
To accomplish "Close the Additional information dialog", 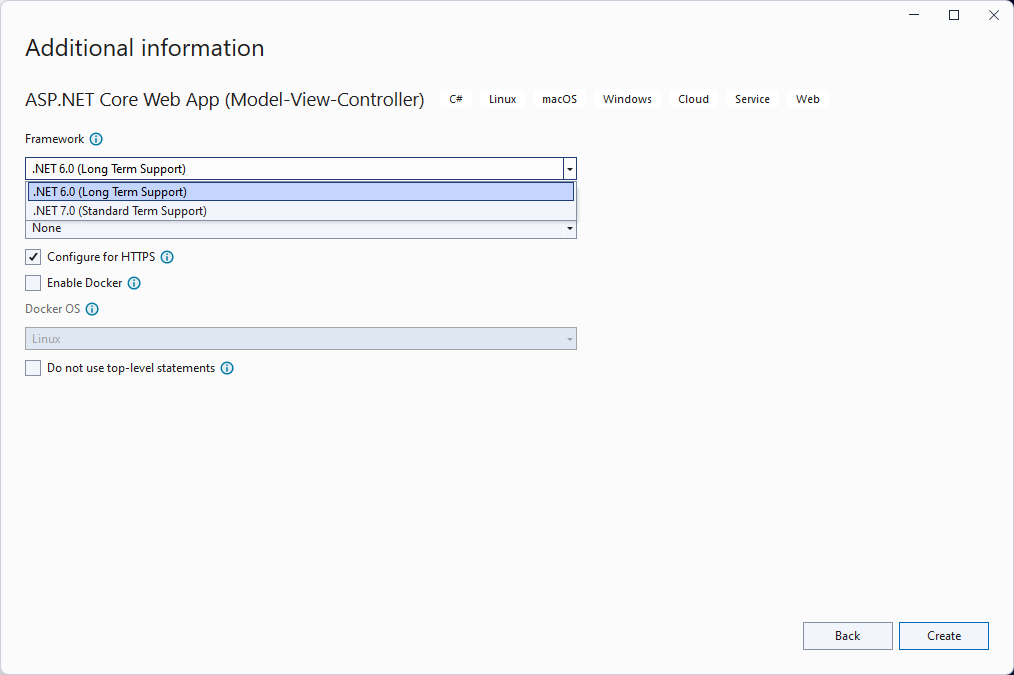I will [994, 15].
